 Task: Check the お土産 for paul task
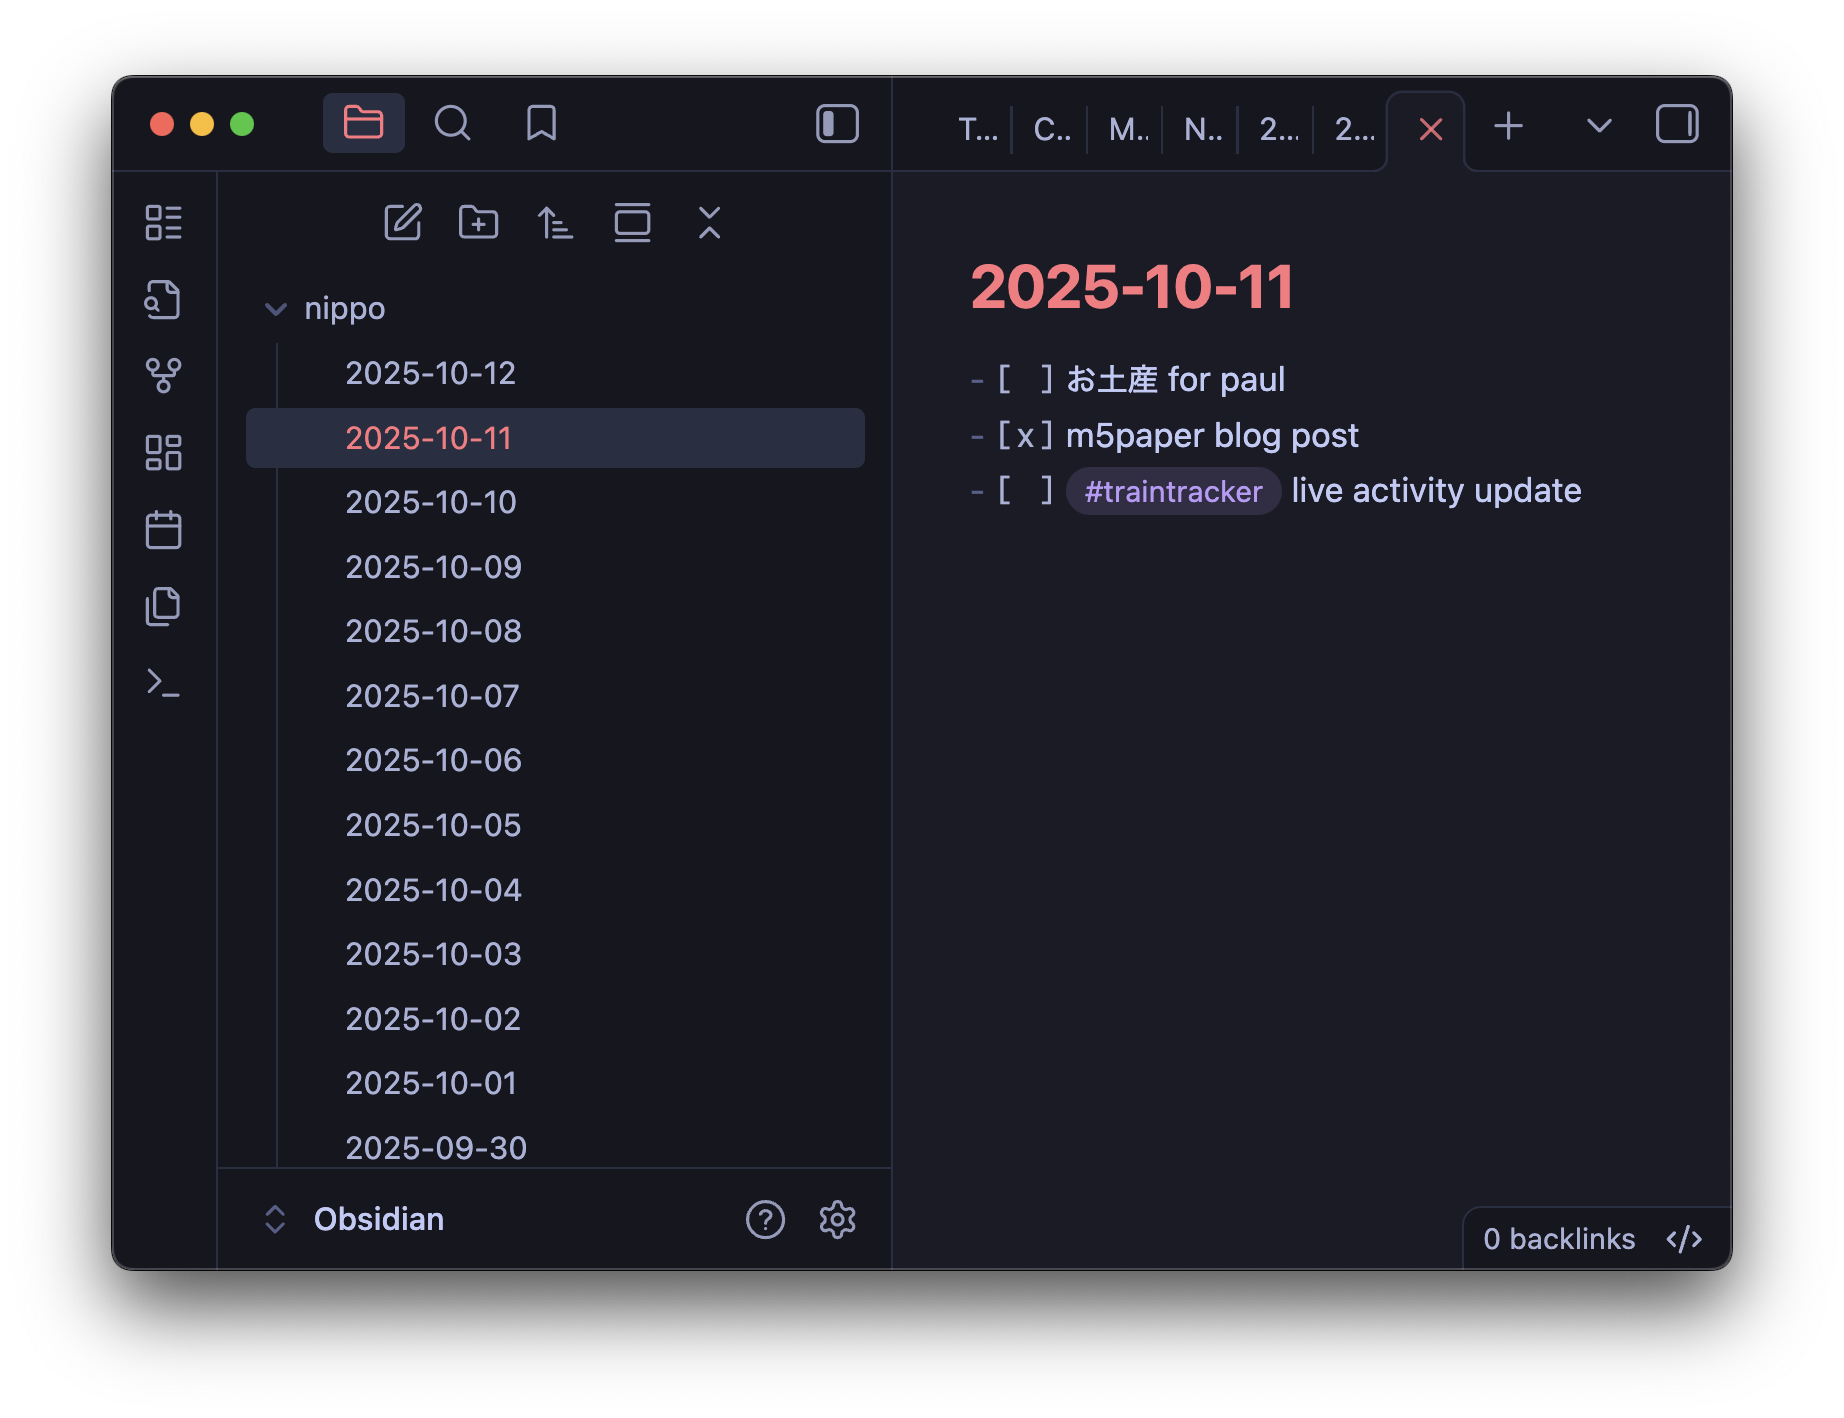pos(1025,380)
